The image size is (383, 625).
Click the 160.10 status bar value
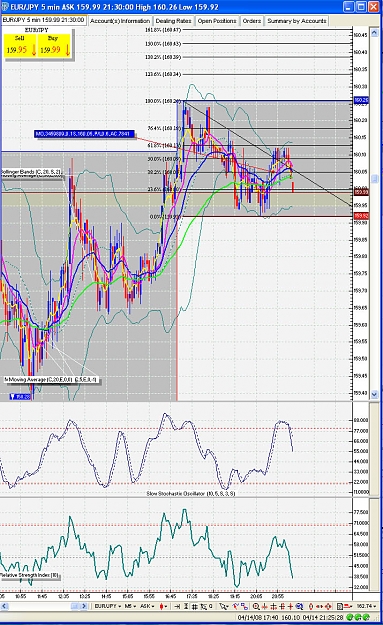click(x=291, y=617)
